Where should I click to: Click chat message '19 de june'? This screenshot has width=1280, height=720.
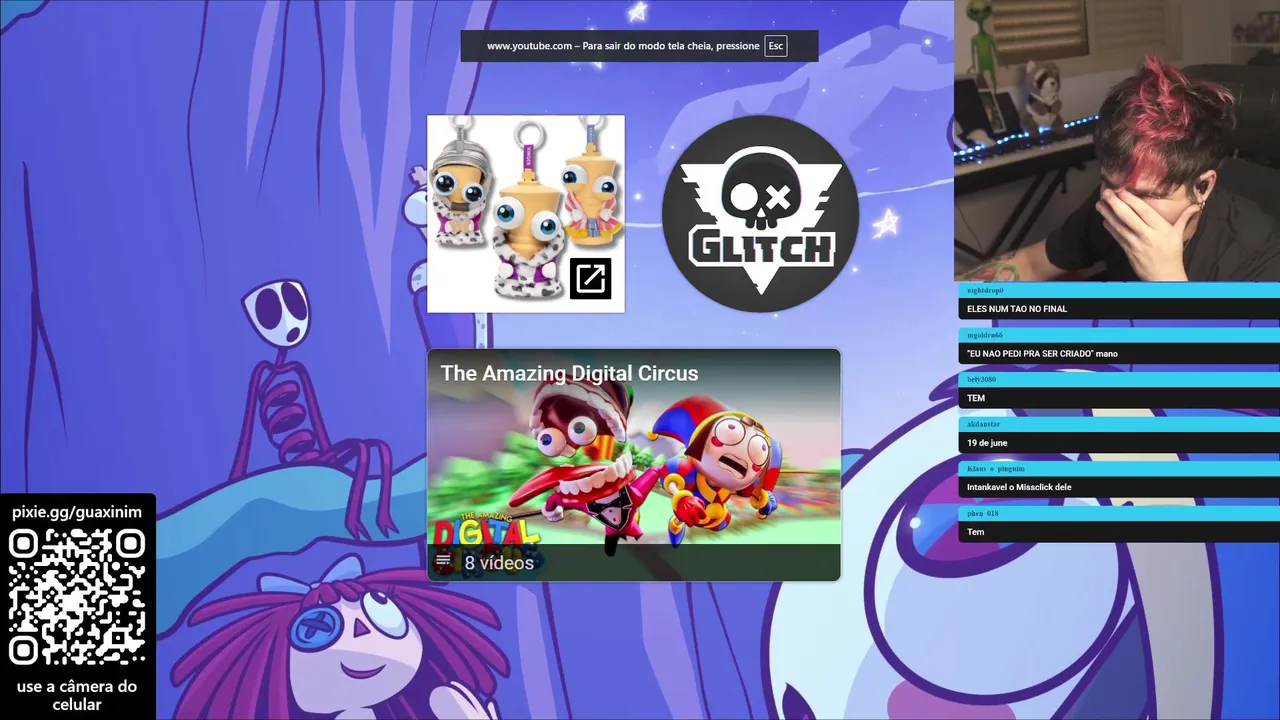coord(987,443)
